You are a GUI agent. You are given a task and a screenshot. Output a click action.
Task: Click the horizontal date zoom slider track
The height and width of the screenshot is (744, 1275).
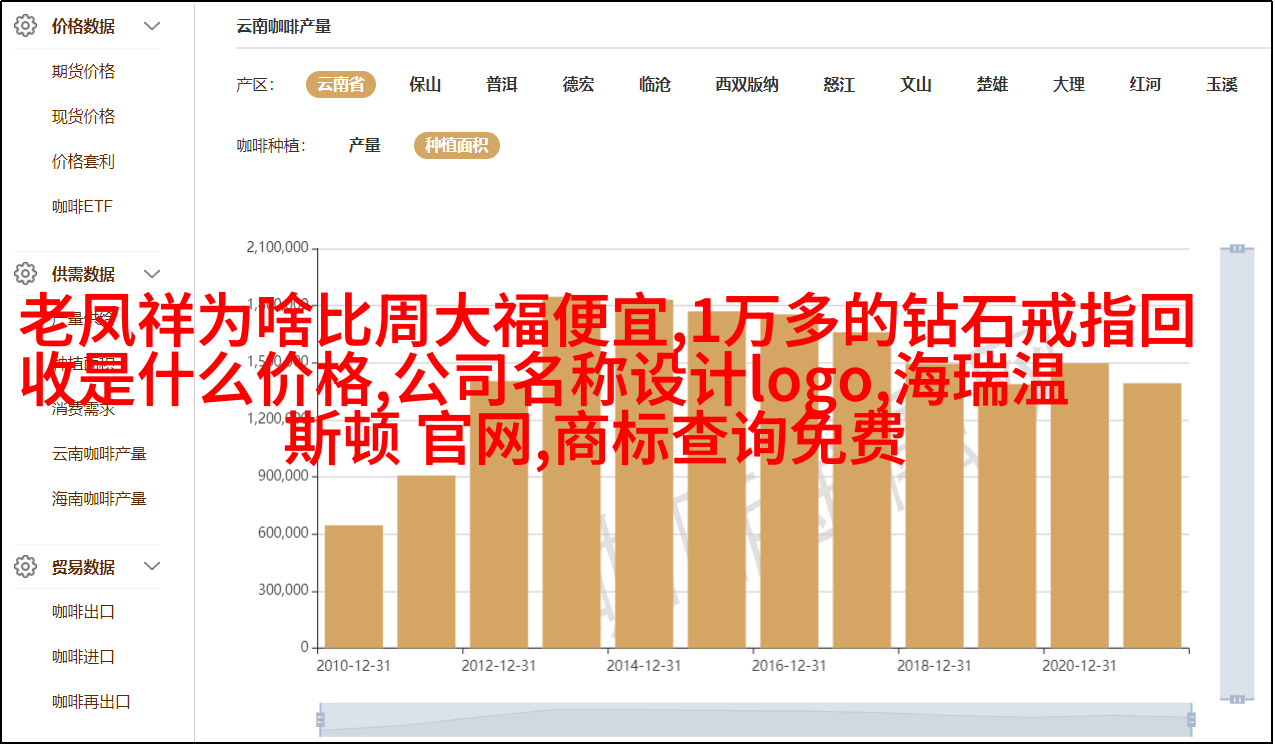click(754, 719)
